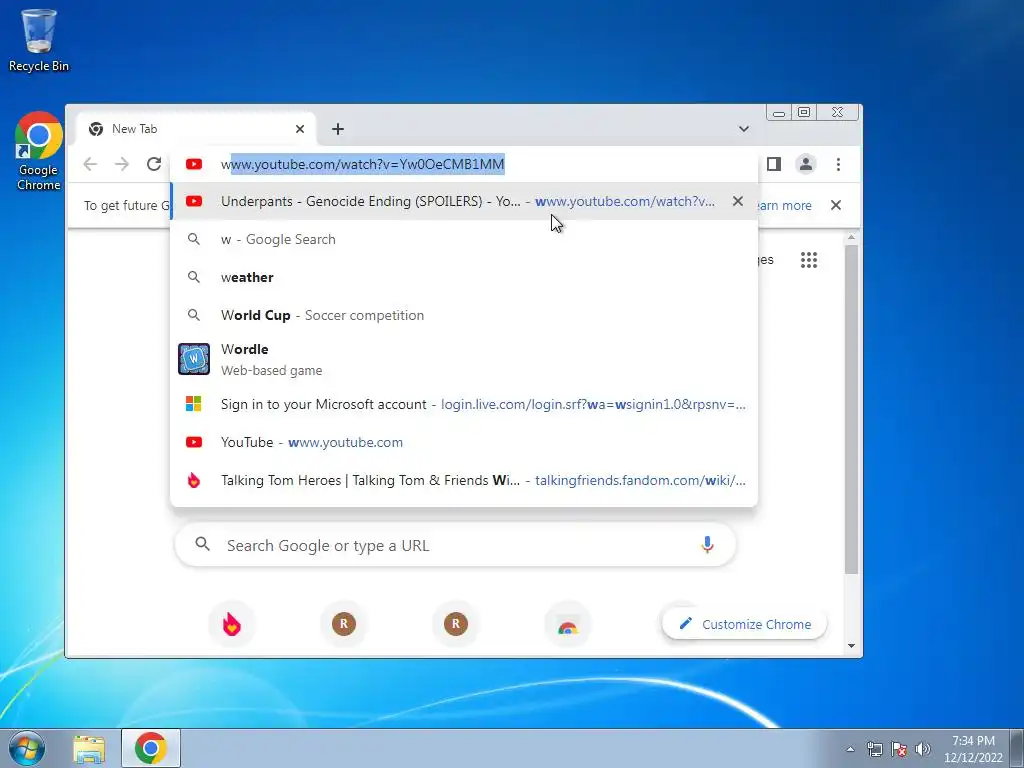Remove the Underpants suggestion with its X
The height and width of the screenshot is (768, 1024).
pyautogui.click(x=737, y=201)
